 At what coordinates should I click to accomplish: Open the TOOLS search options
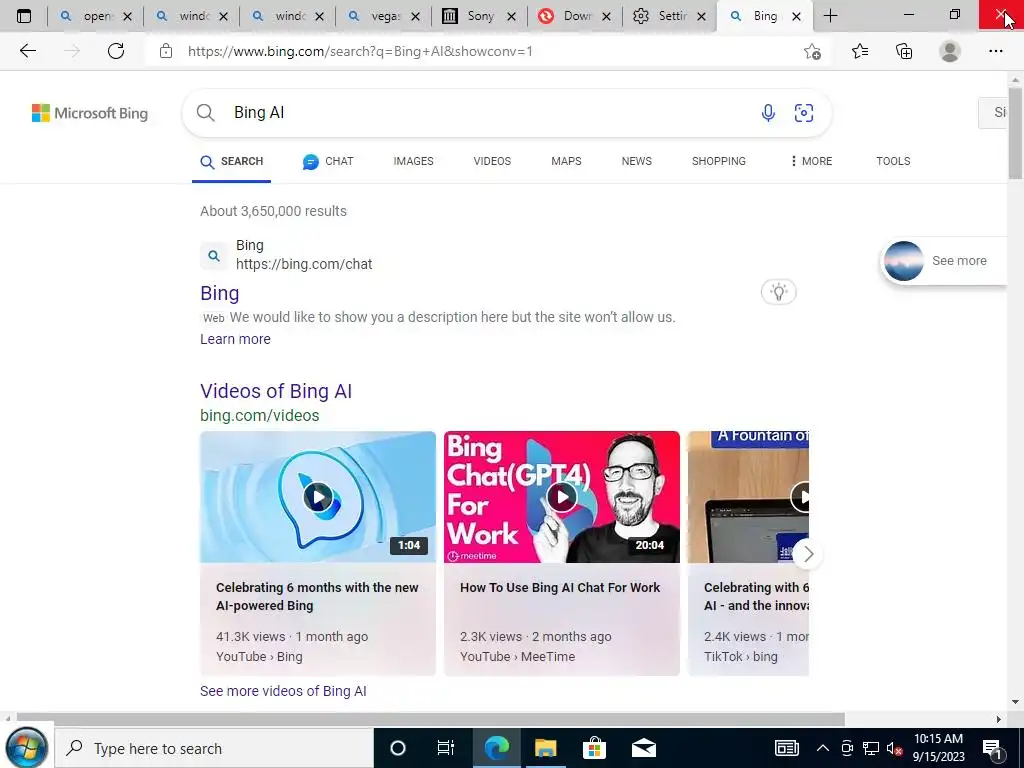coord(893,161)
